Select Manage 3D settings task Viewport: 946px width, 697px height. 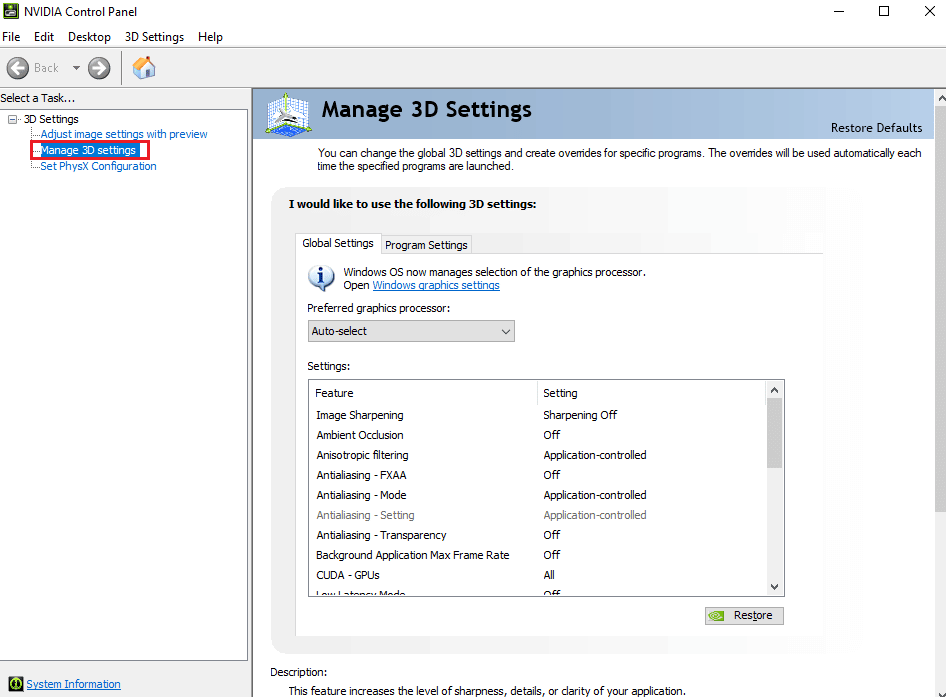coord(88,150)
